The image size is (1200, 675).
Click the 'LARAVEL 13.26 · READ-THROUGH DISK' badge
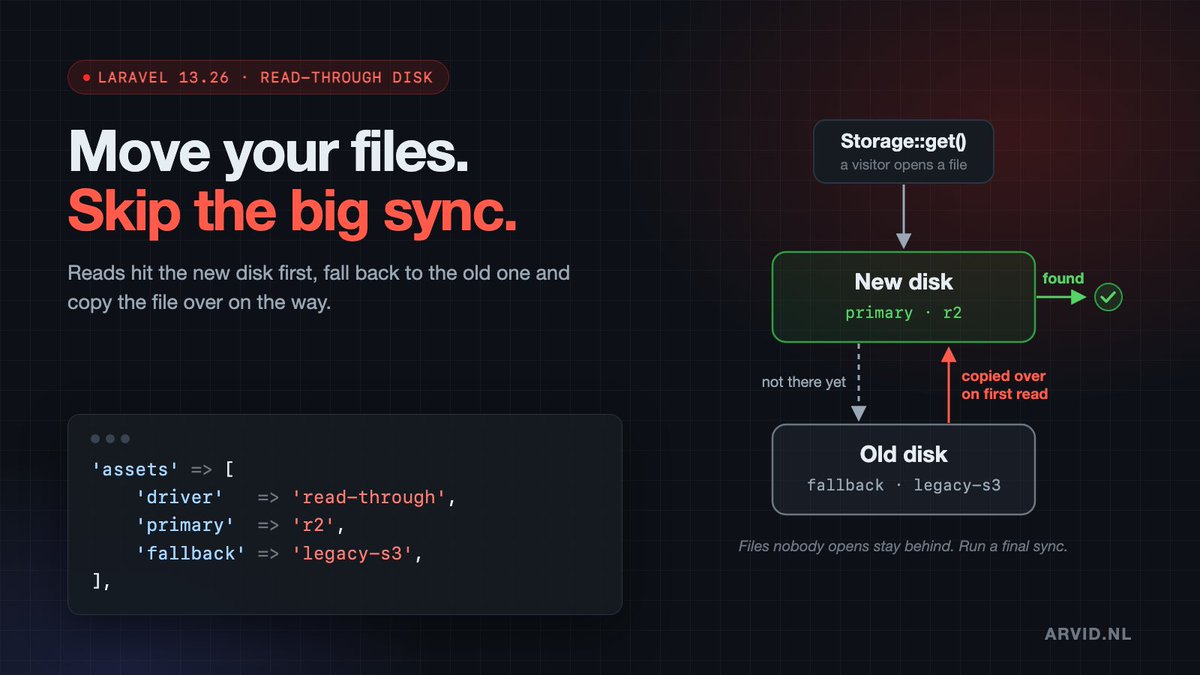(x=258, y=77)
